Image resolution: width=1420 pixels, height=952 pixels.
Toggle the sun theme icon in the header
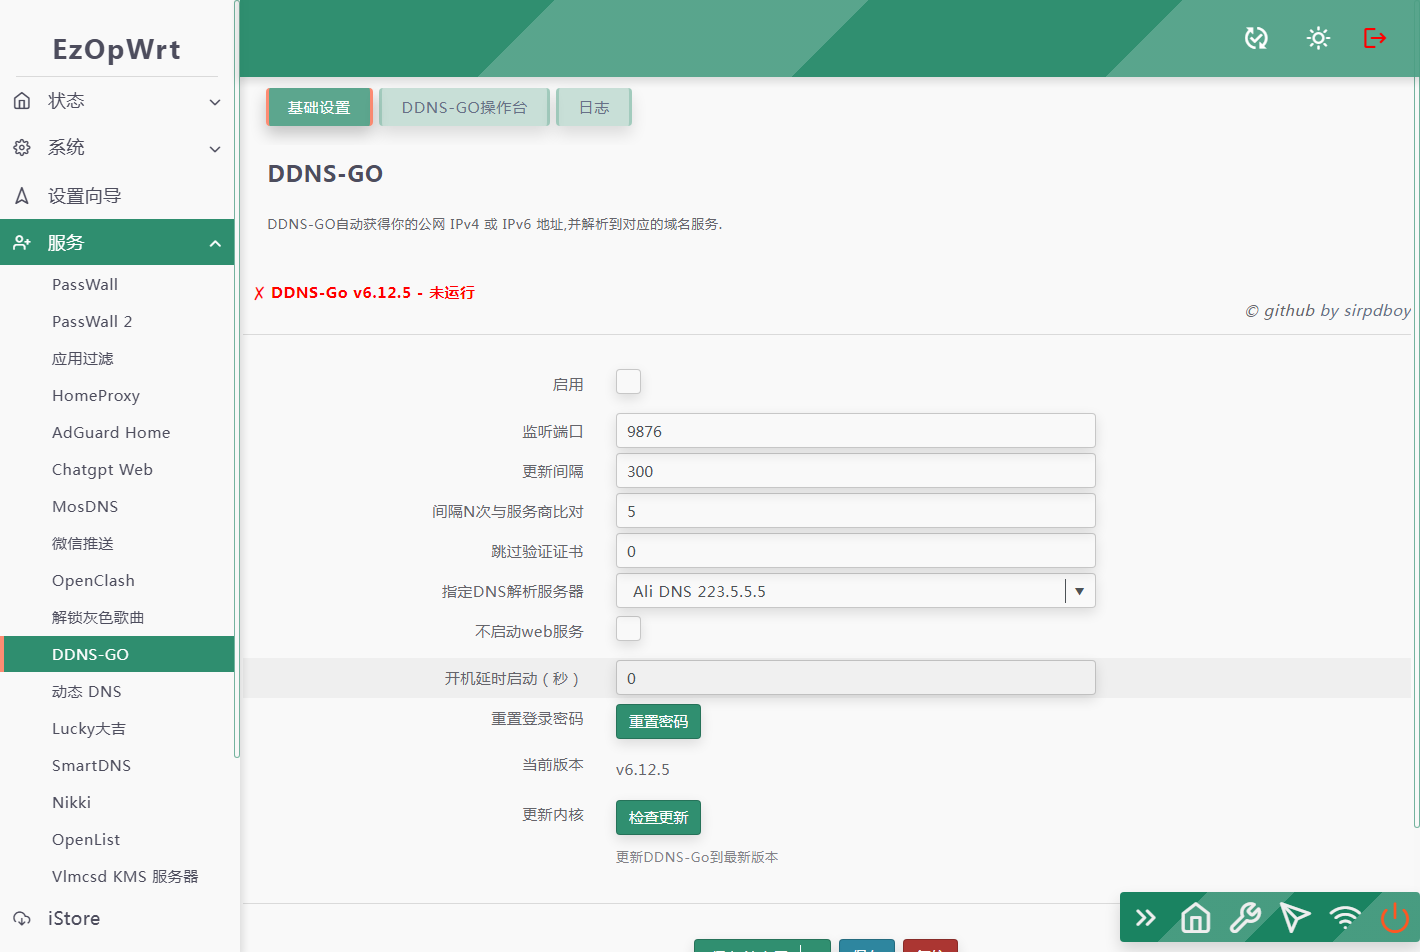1318,38
